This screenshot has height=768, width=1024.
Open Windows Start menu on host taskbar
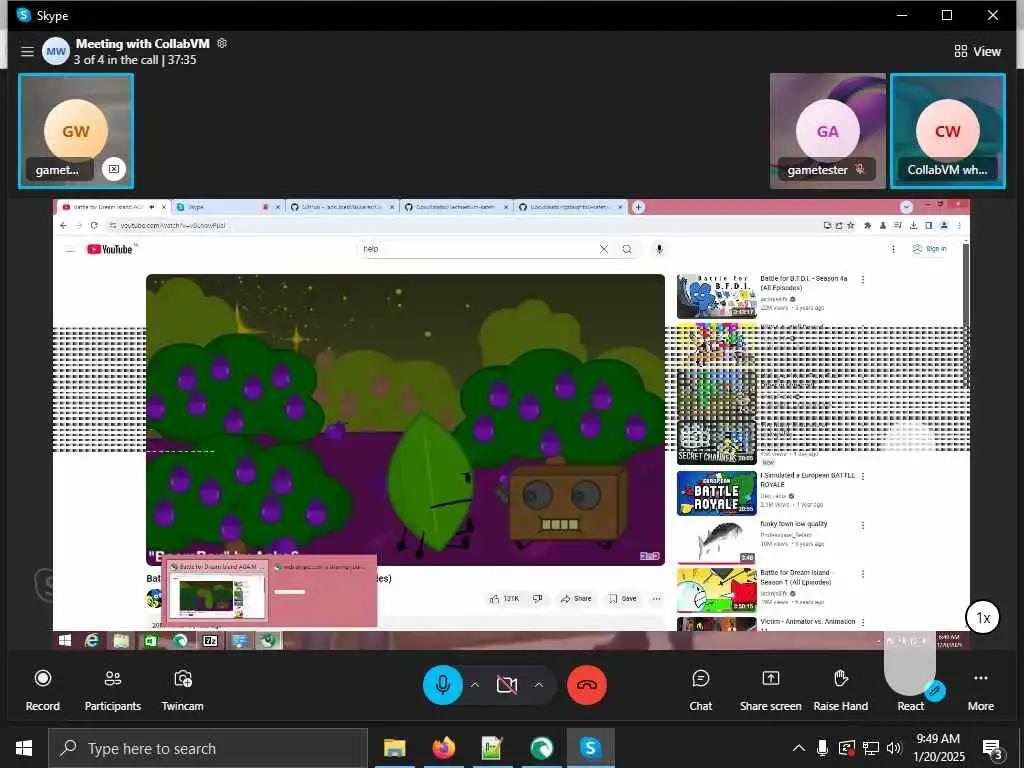pos(24,748)
